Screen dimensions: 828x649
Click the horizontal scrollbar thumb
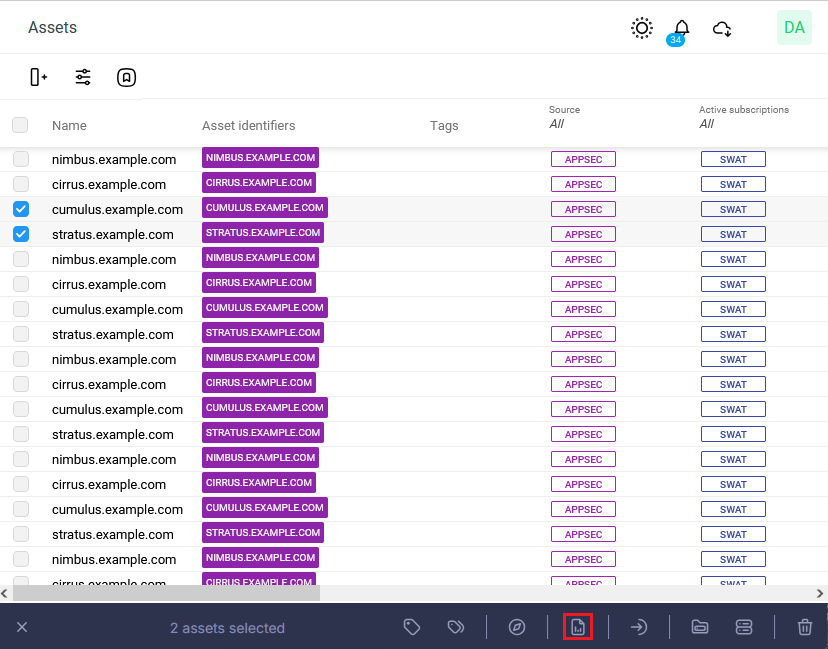[165, 593]
